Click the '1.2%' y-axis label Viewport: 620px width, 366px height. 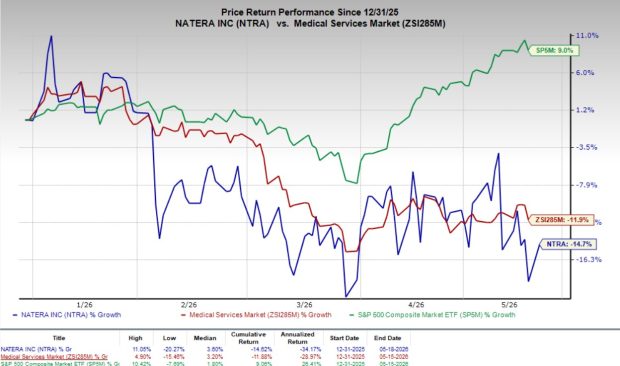585,110
